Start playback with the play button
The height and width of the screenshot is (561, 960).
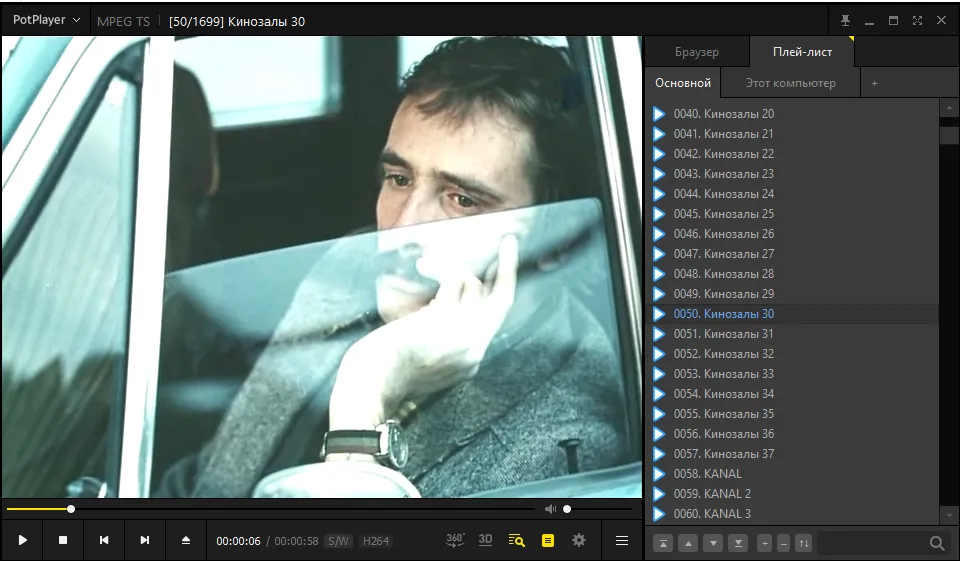[23, 540]
